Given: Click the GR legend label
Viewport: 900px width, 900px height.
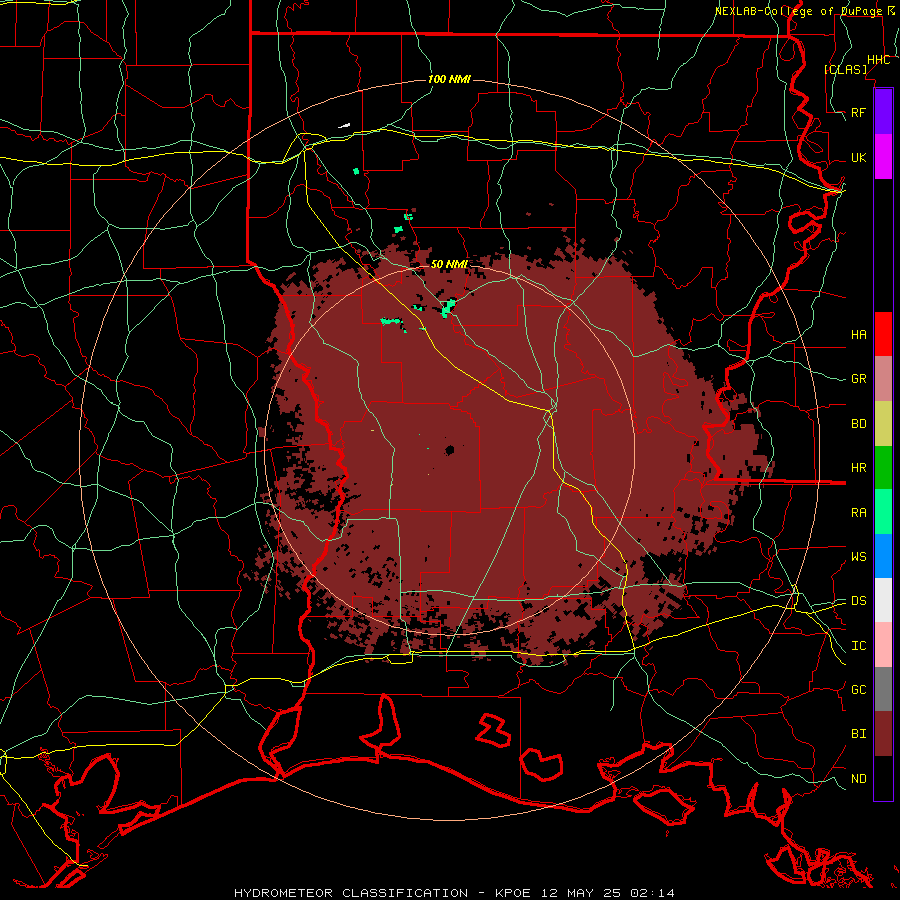Looking at the screenshot, I should pyautogui.click(x=859, y=379).
